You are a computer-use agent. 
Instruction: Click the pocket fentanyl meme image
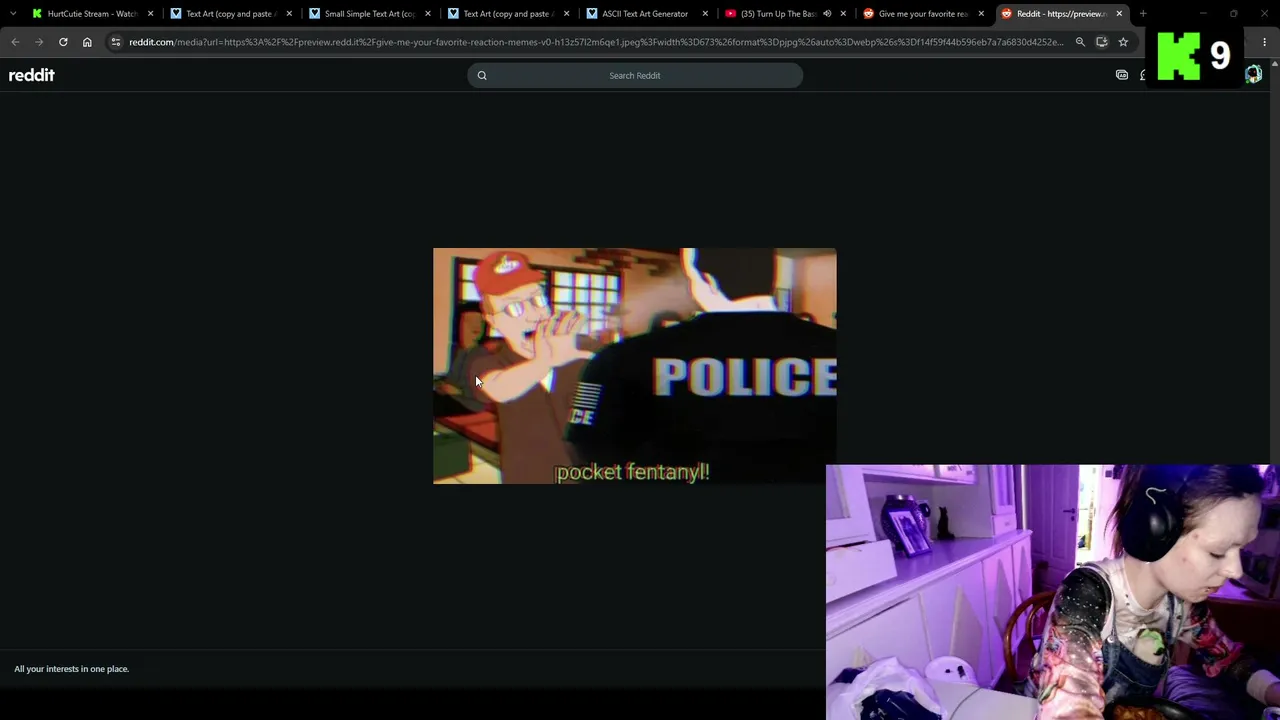point(635,366)
